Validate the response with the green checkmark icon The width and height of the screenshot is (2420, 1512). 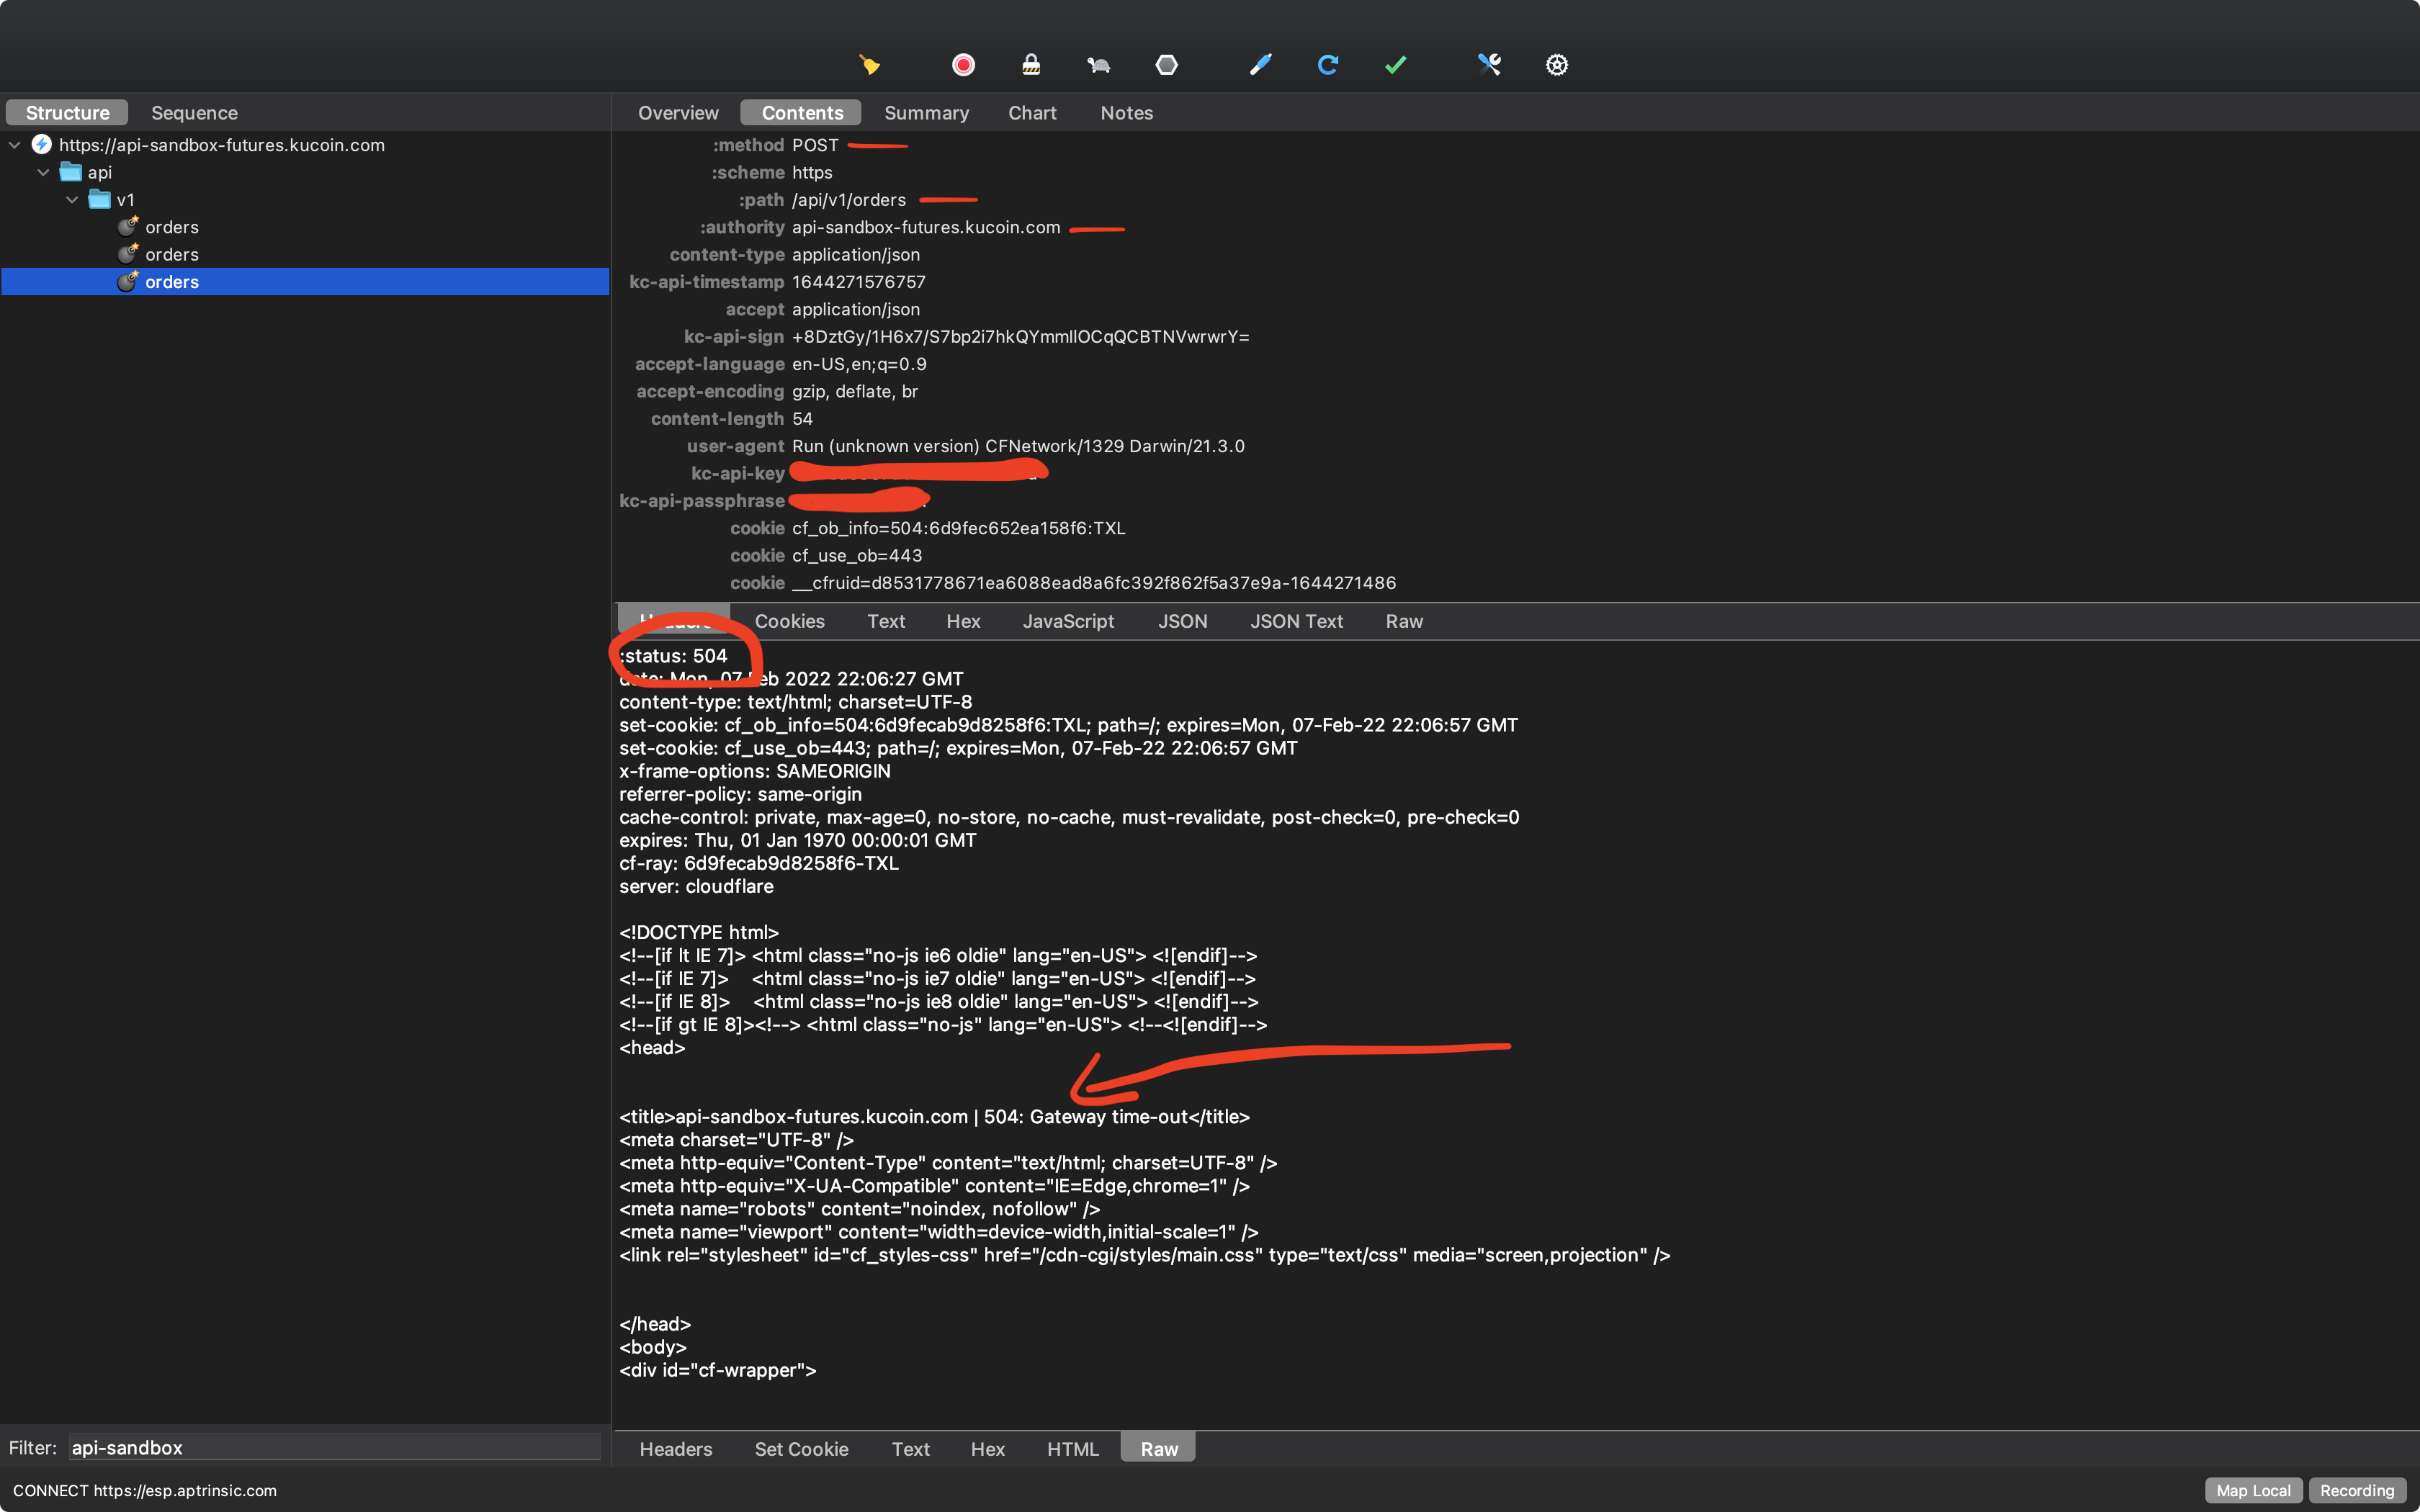(1394, 64)
